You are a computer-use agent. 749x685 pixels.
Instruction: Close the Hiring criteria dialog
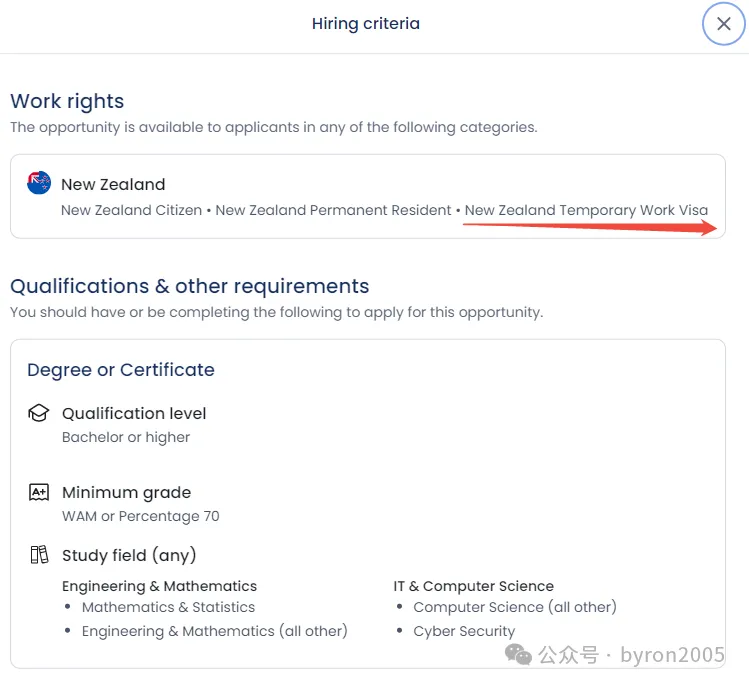(x=723, y=24)
